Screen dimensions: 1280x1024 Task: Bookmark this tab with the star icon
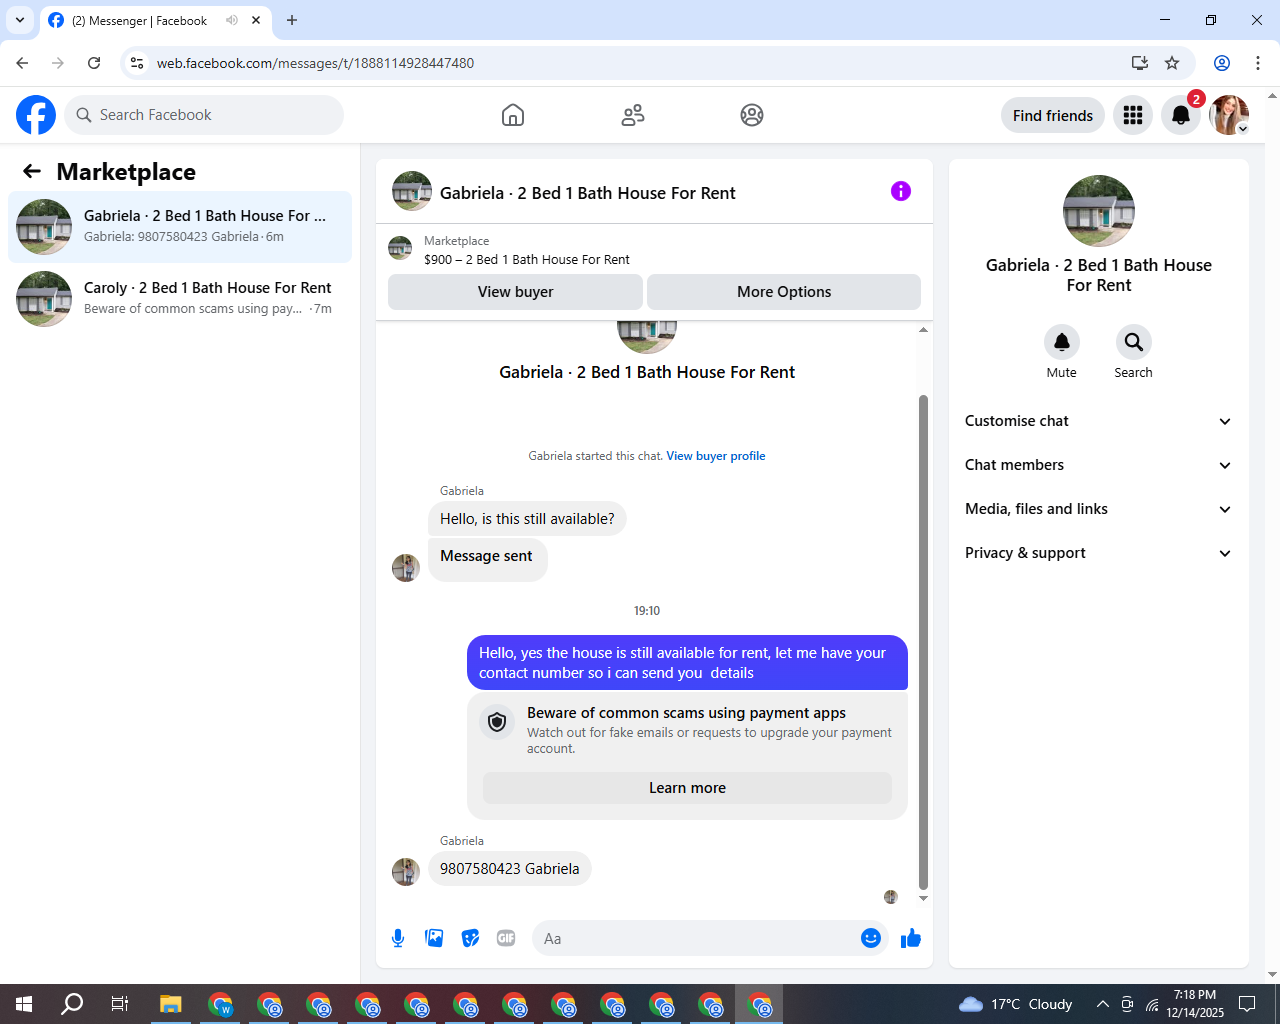tap(1172, 63)
